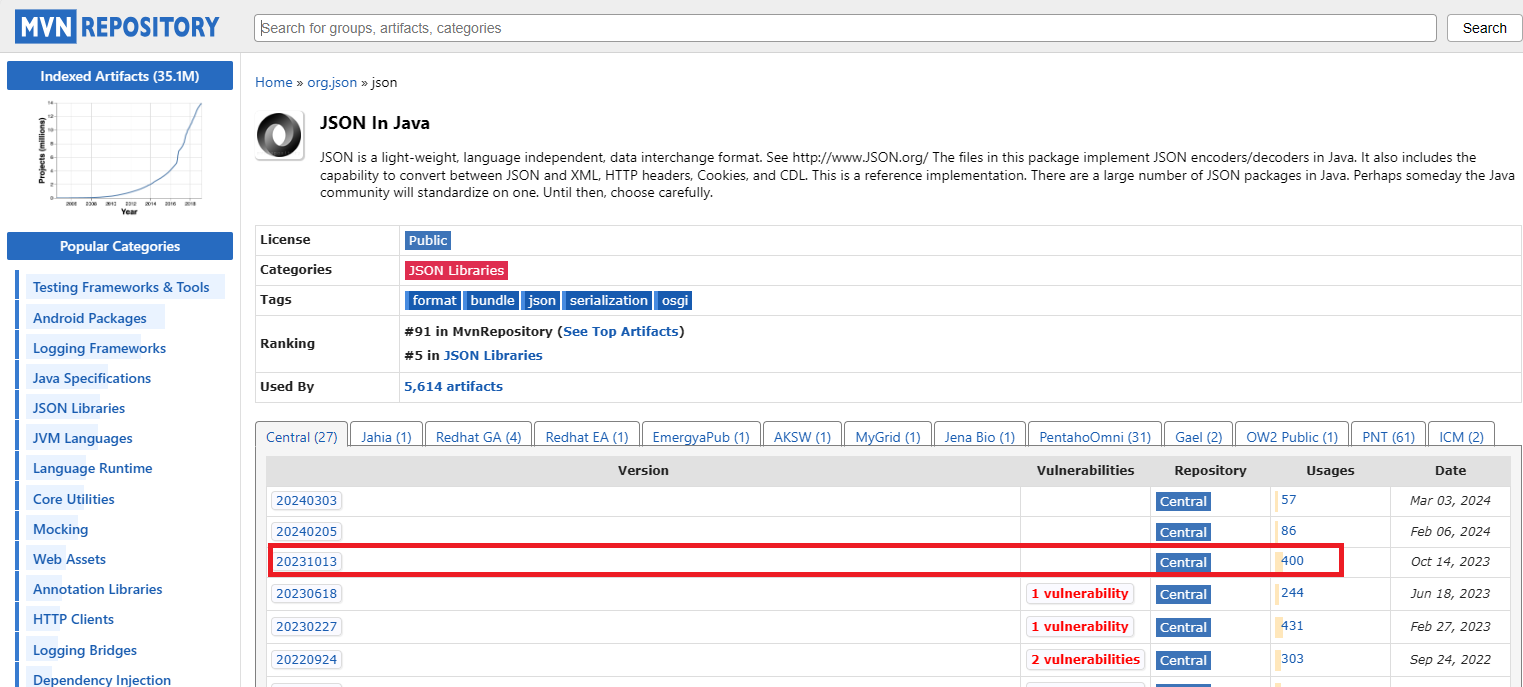
Task: Open version 20231013
Action: coord(306,562)
